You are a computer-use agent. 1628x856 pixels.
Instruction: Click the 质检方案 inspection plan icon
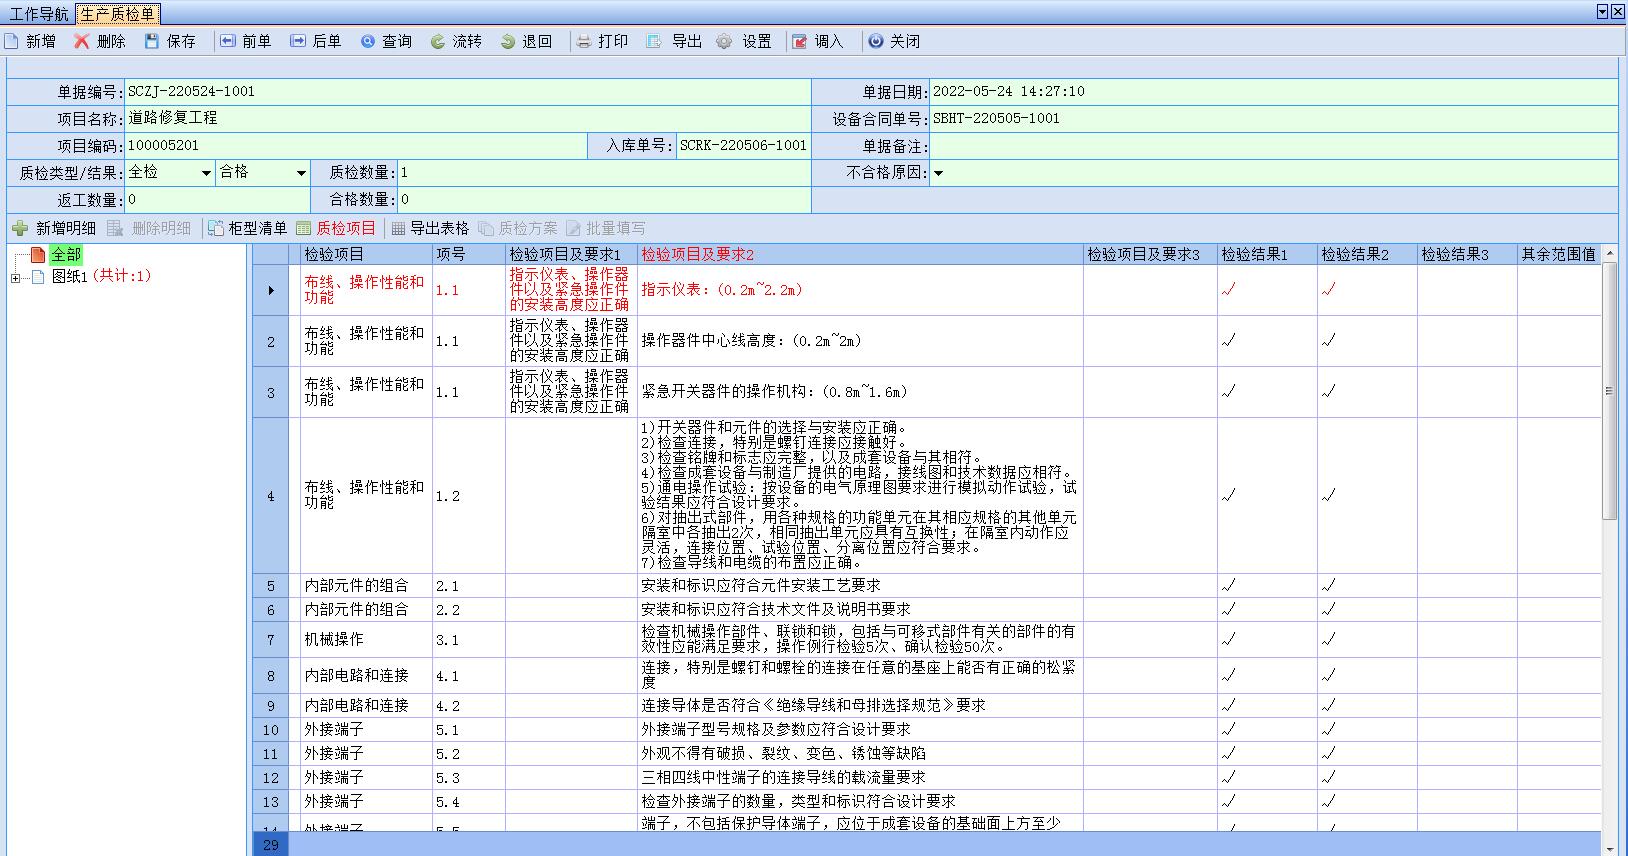(486, 228)
